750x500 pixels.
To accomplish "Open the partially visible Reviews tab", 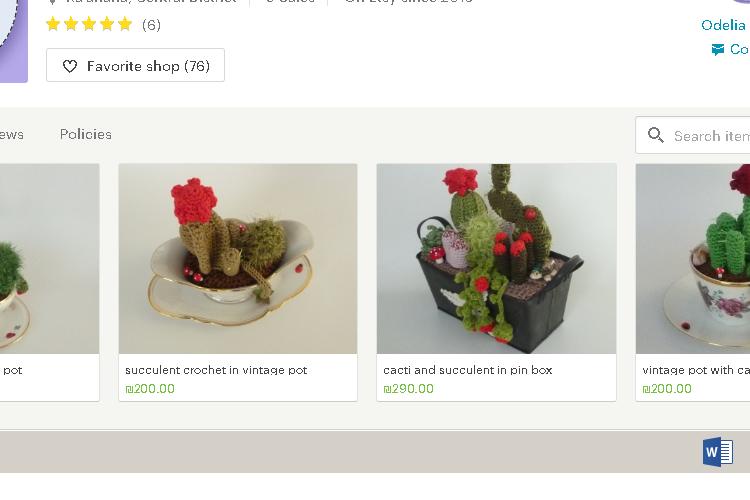I will [x=11, y=135].
